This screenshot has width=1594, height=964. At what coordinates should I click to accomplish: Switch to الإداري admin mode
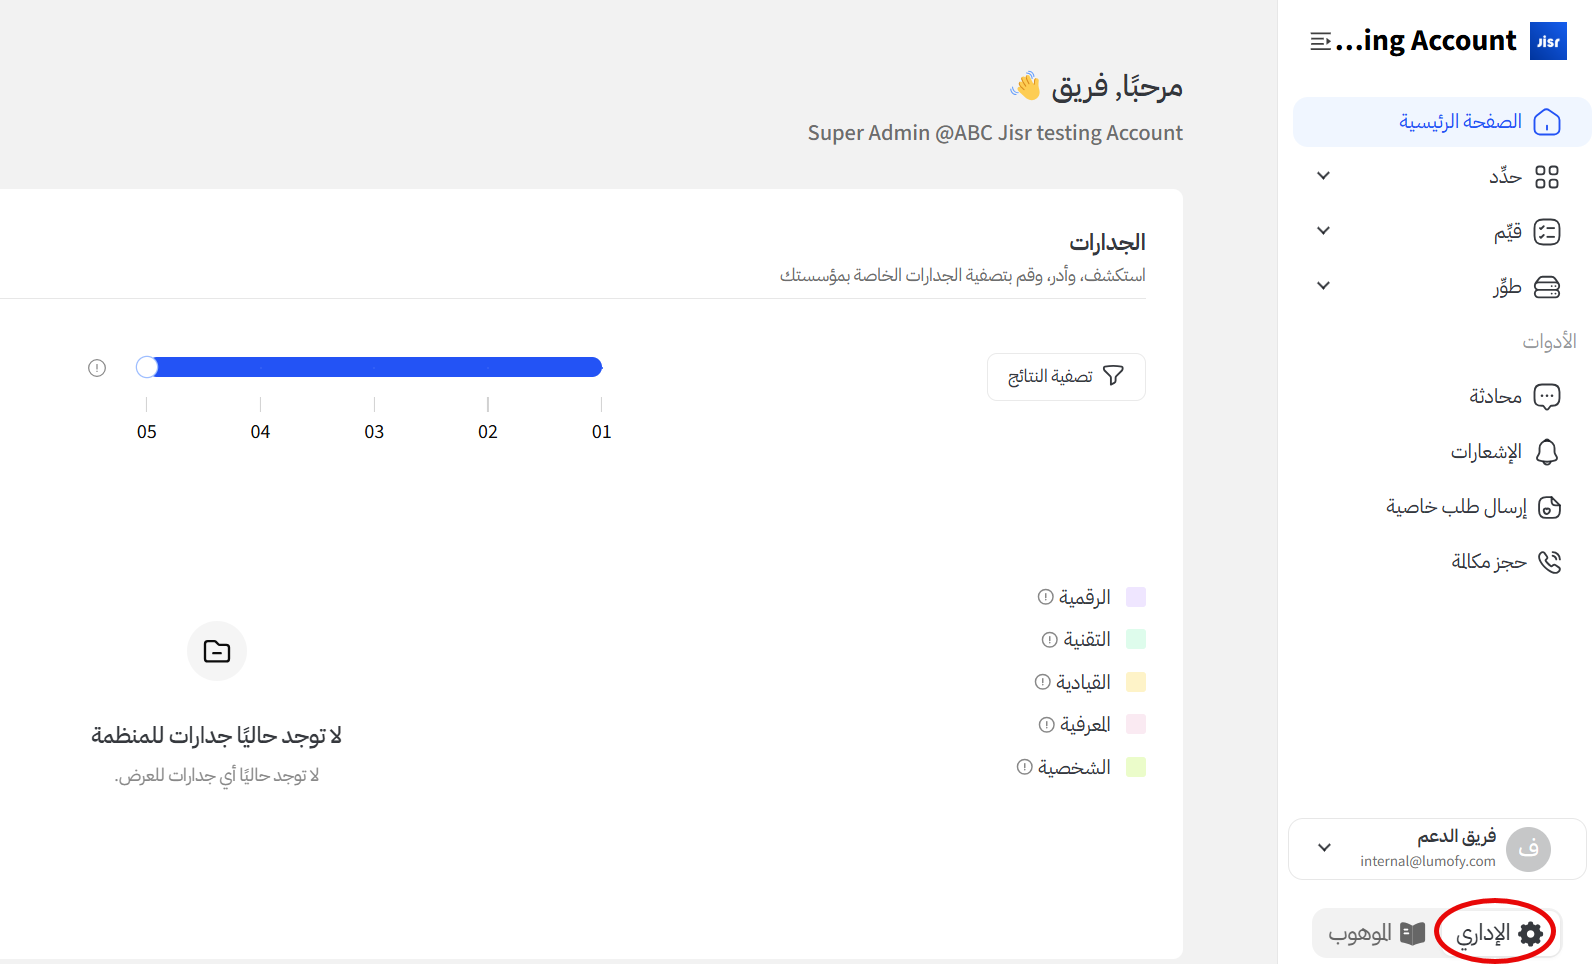1498,933
